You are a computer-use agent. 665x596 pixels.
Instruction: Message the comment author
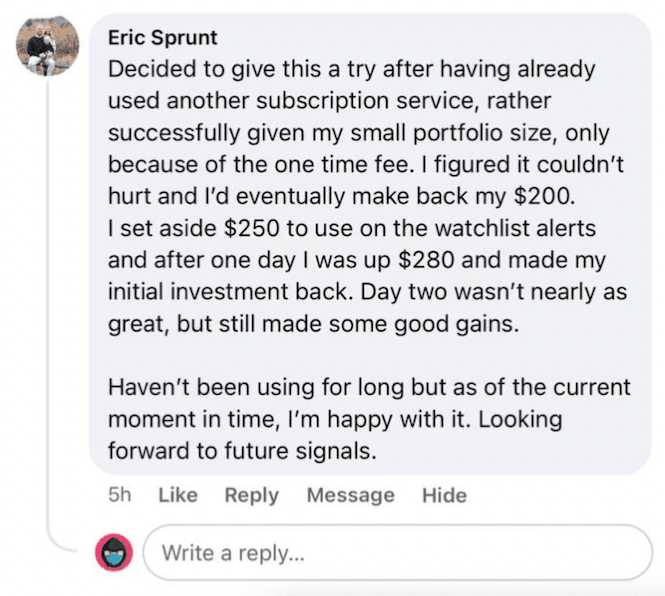click(350, 495)
